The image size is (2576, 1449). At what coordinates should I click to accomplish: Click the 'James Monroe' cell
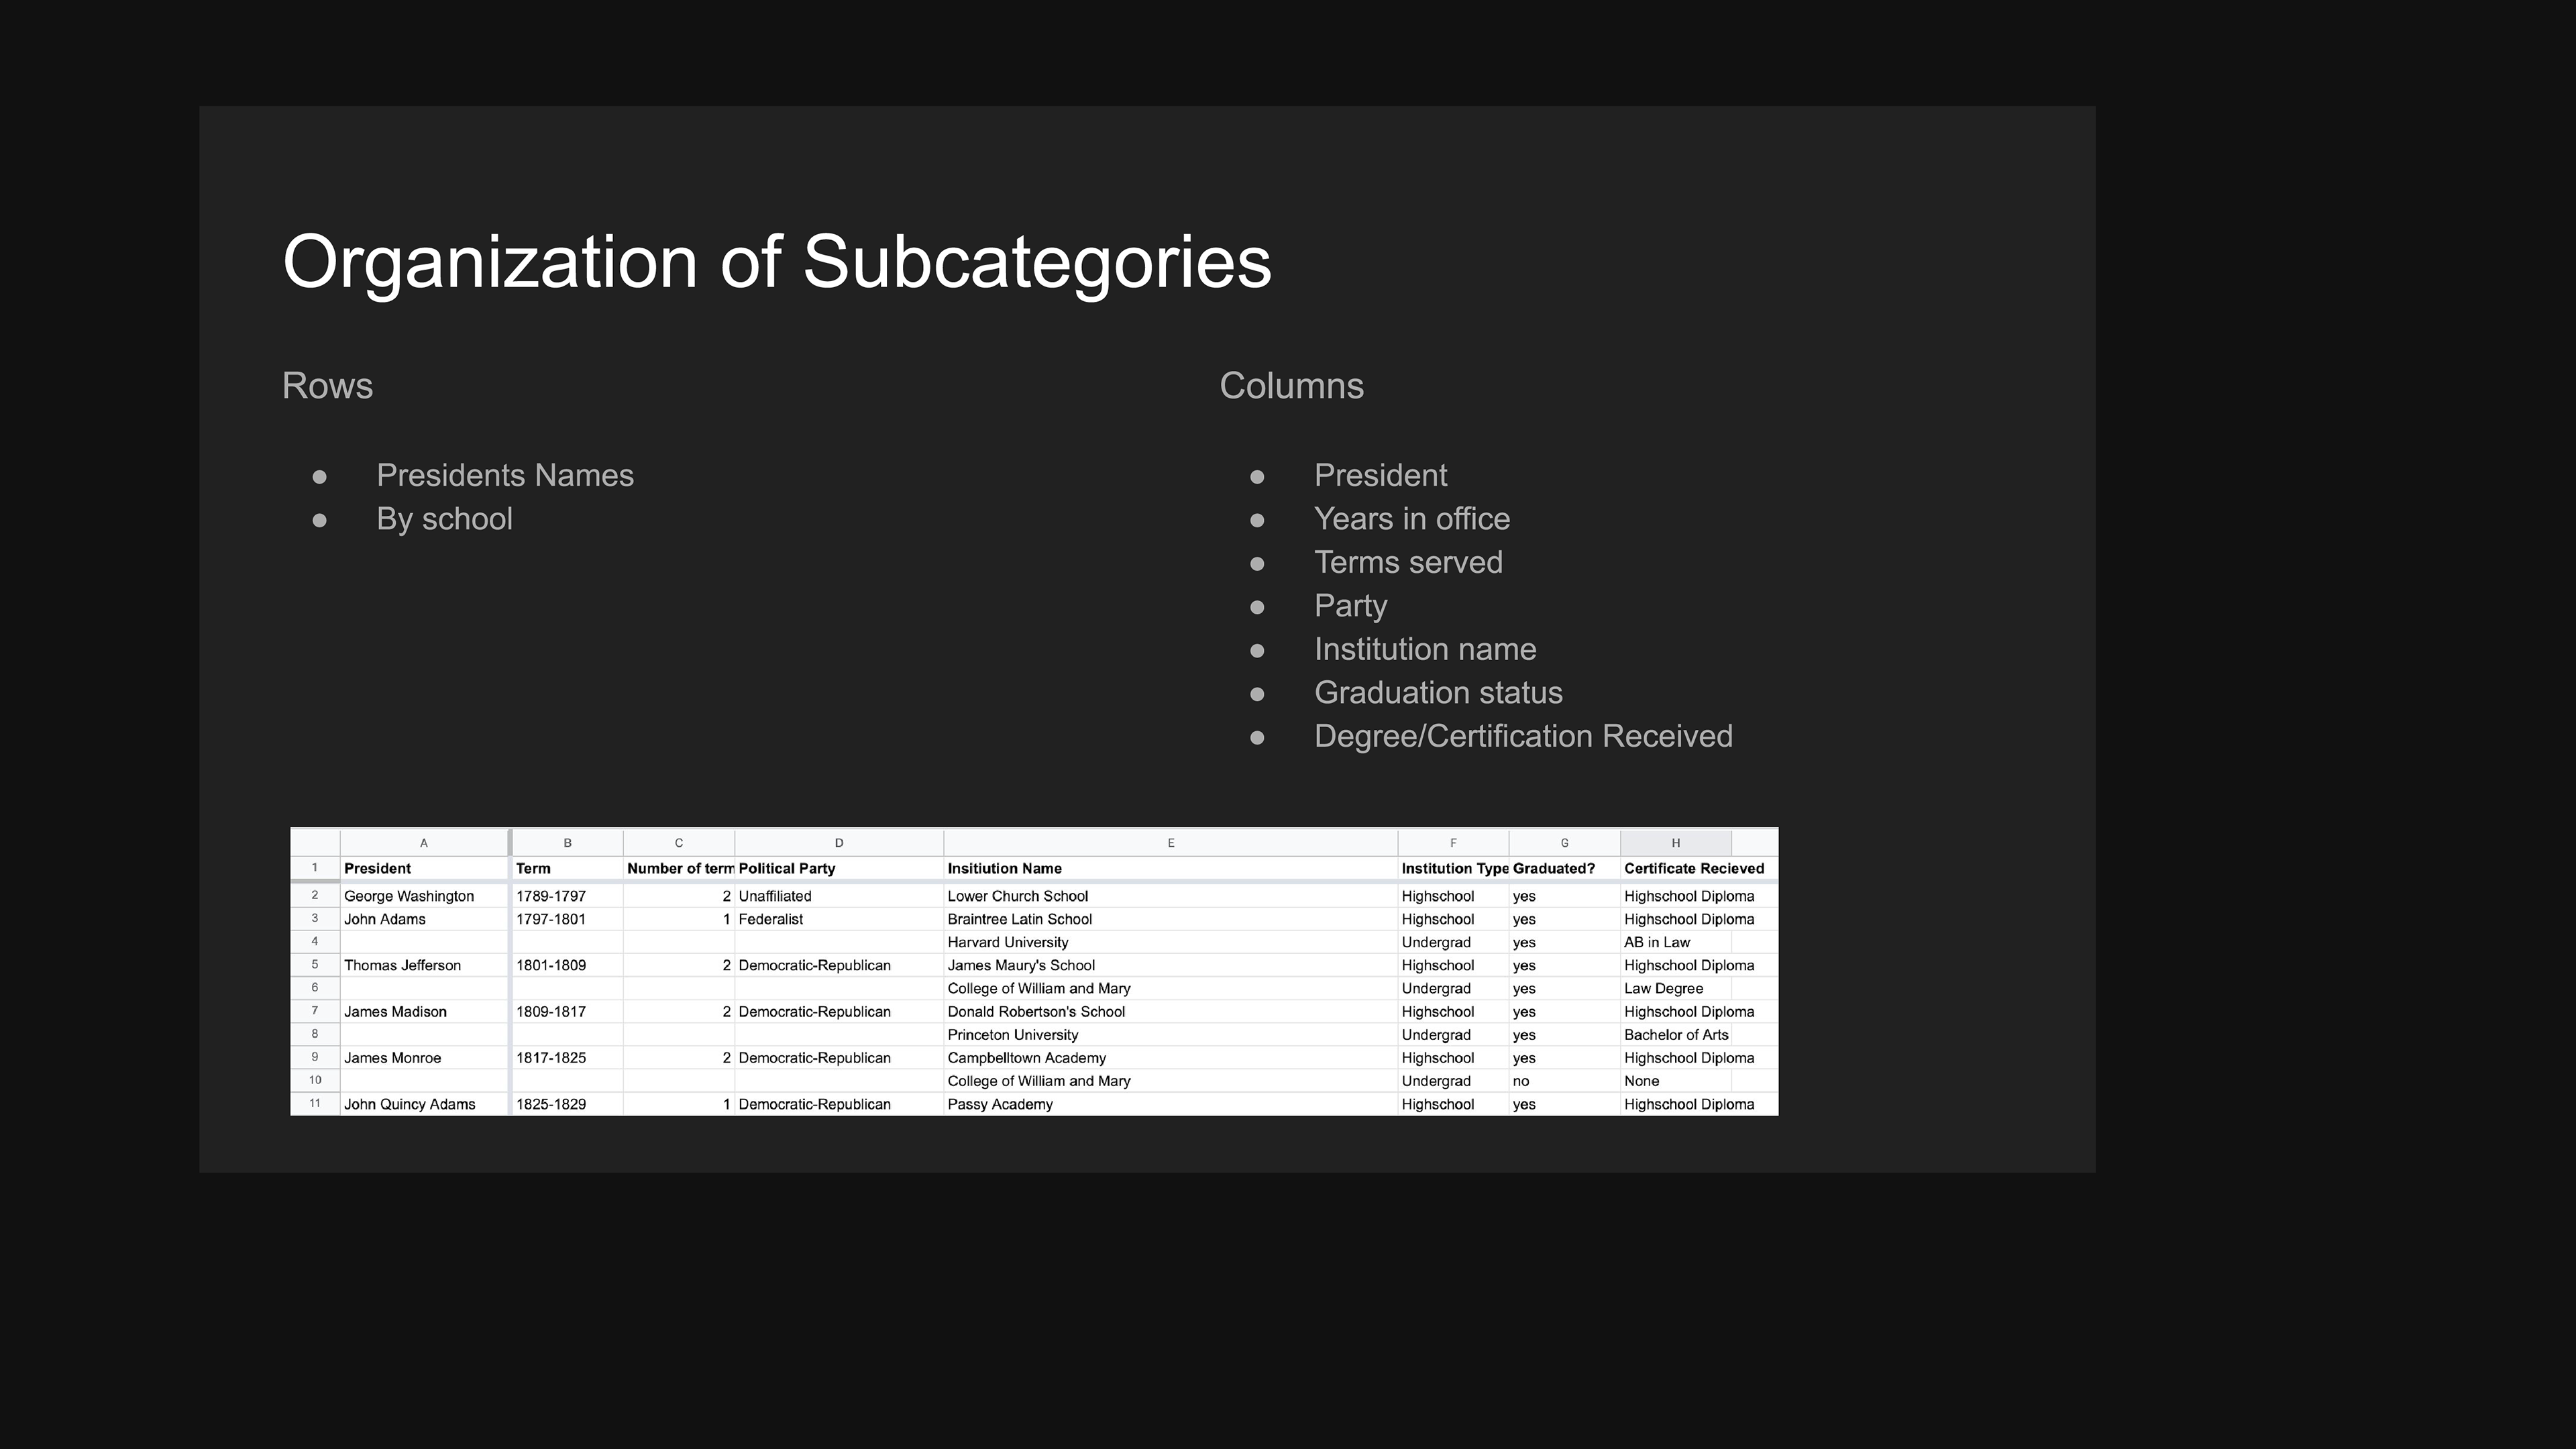pyautogui.click(x=424, y=1058)
